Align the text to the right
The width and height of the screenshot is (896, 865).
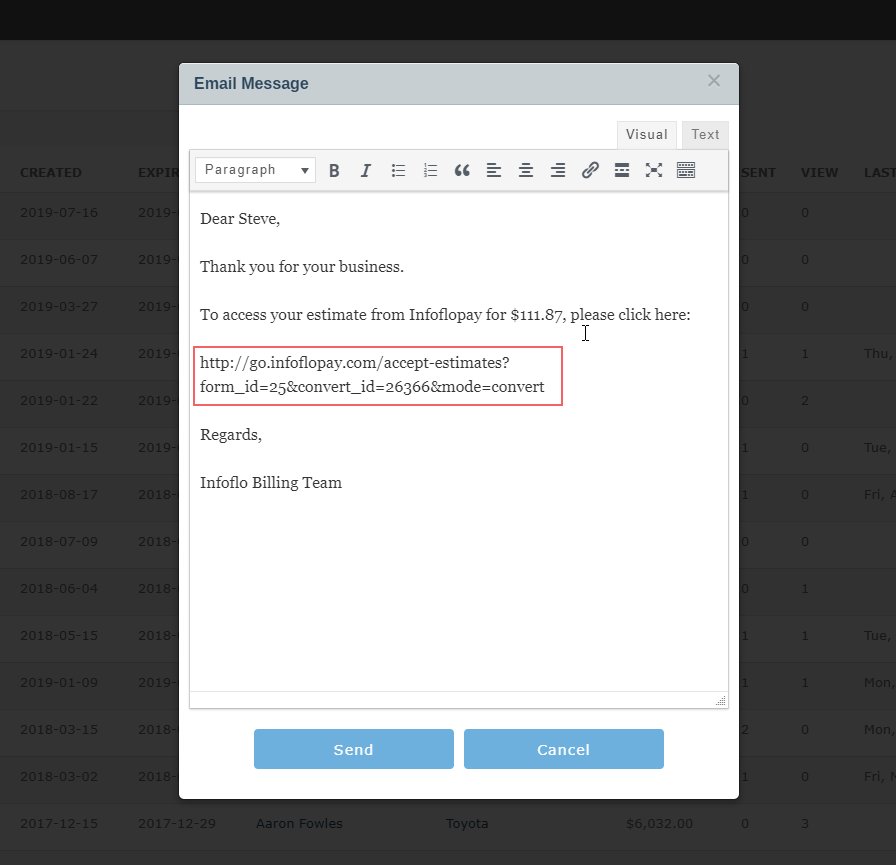click(558, 170)
